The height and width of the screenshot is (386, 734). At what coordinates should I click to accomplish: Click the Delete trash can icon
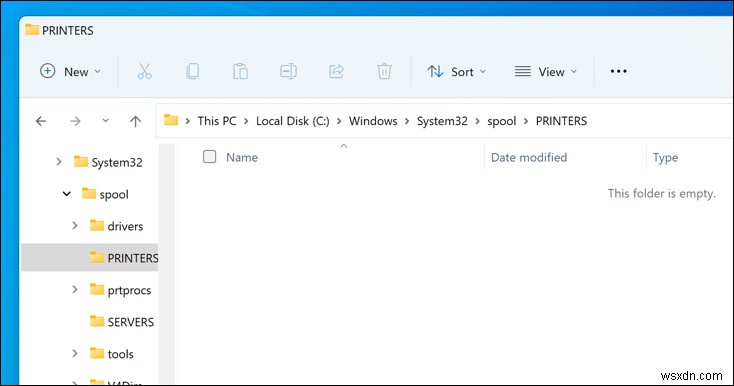pyautogui.click(x=384, y=71)
